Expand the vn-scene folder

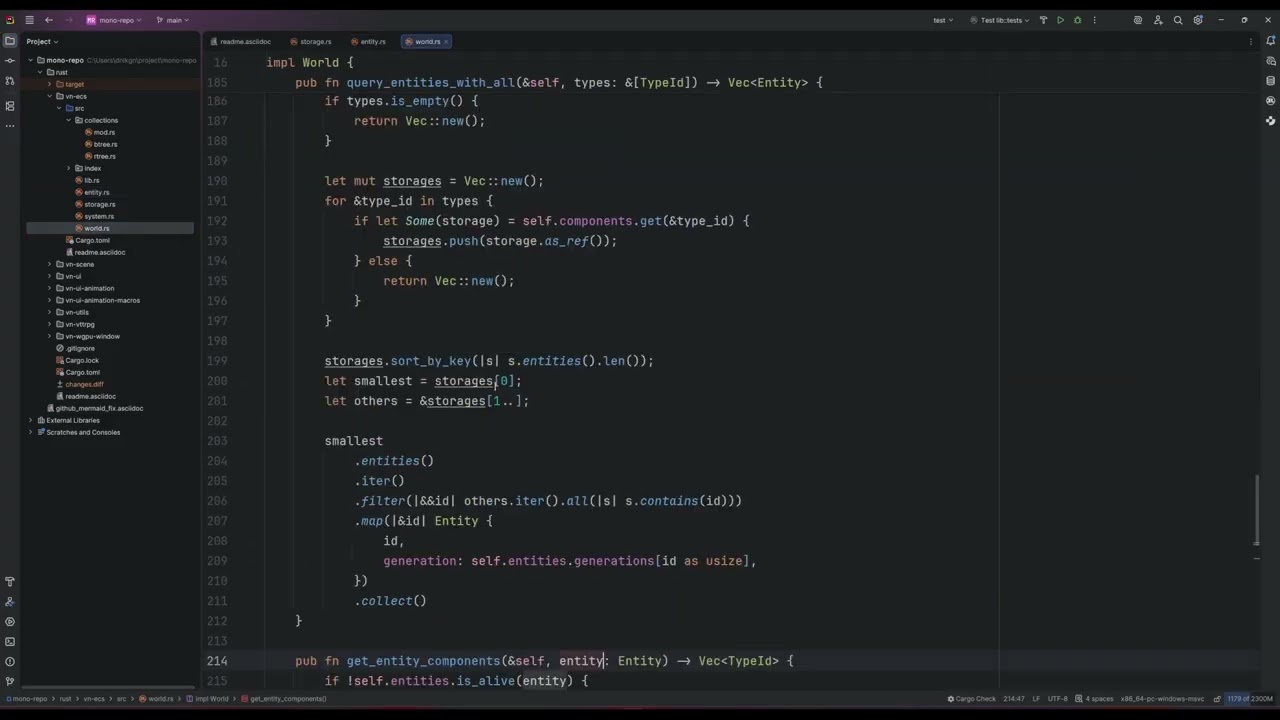(50, 264)
